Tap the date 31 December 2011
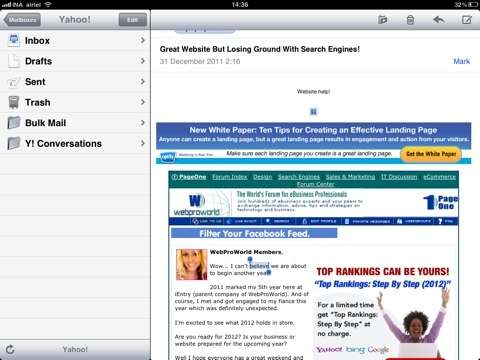 (x=200, y=61)
